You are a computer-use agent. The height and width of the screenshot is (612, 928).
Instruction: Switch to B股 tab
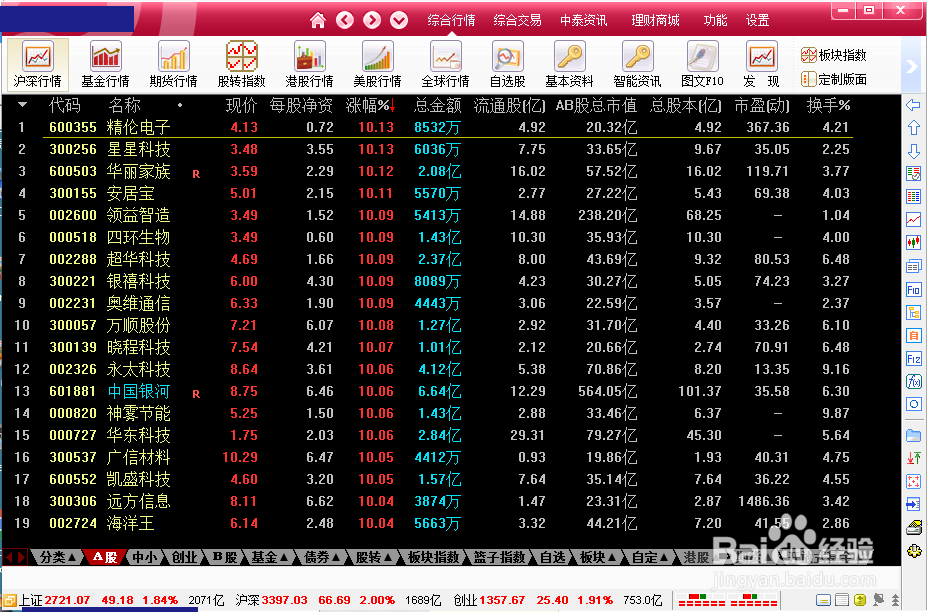click(x=224, y=557)
